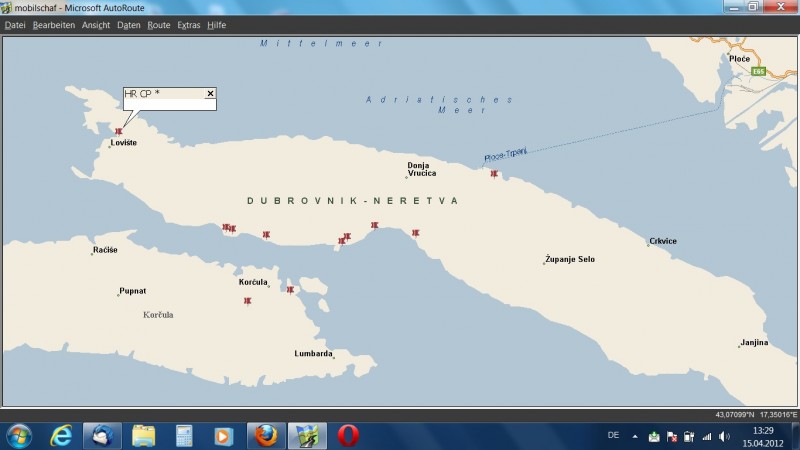Open the Daten menu
800x450 pixels.
tap(128, 24)
